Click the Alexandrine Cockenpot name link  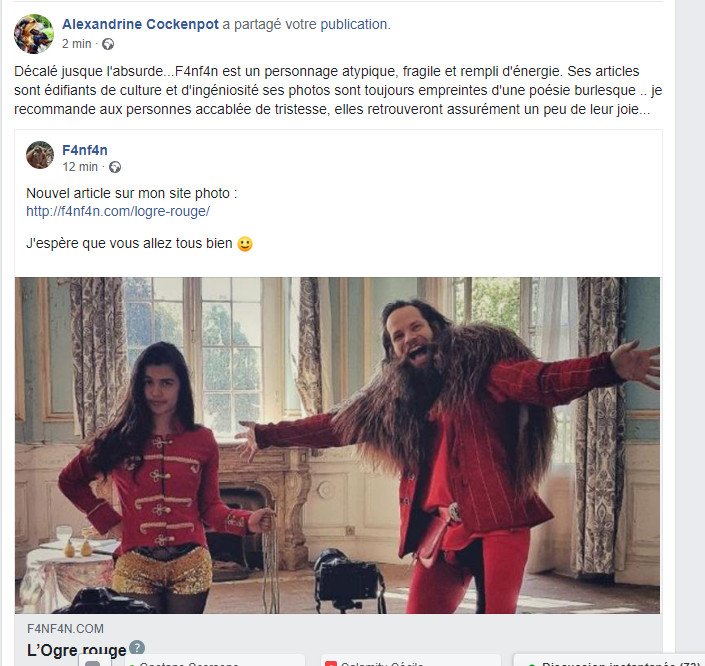pyautogui.click(x=140, y=24)
